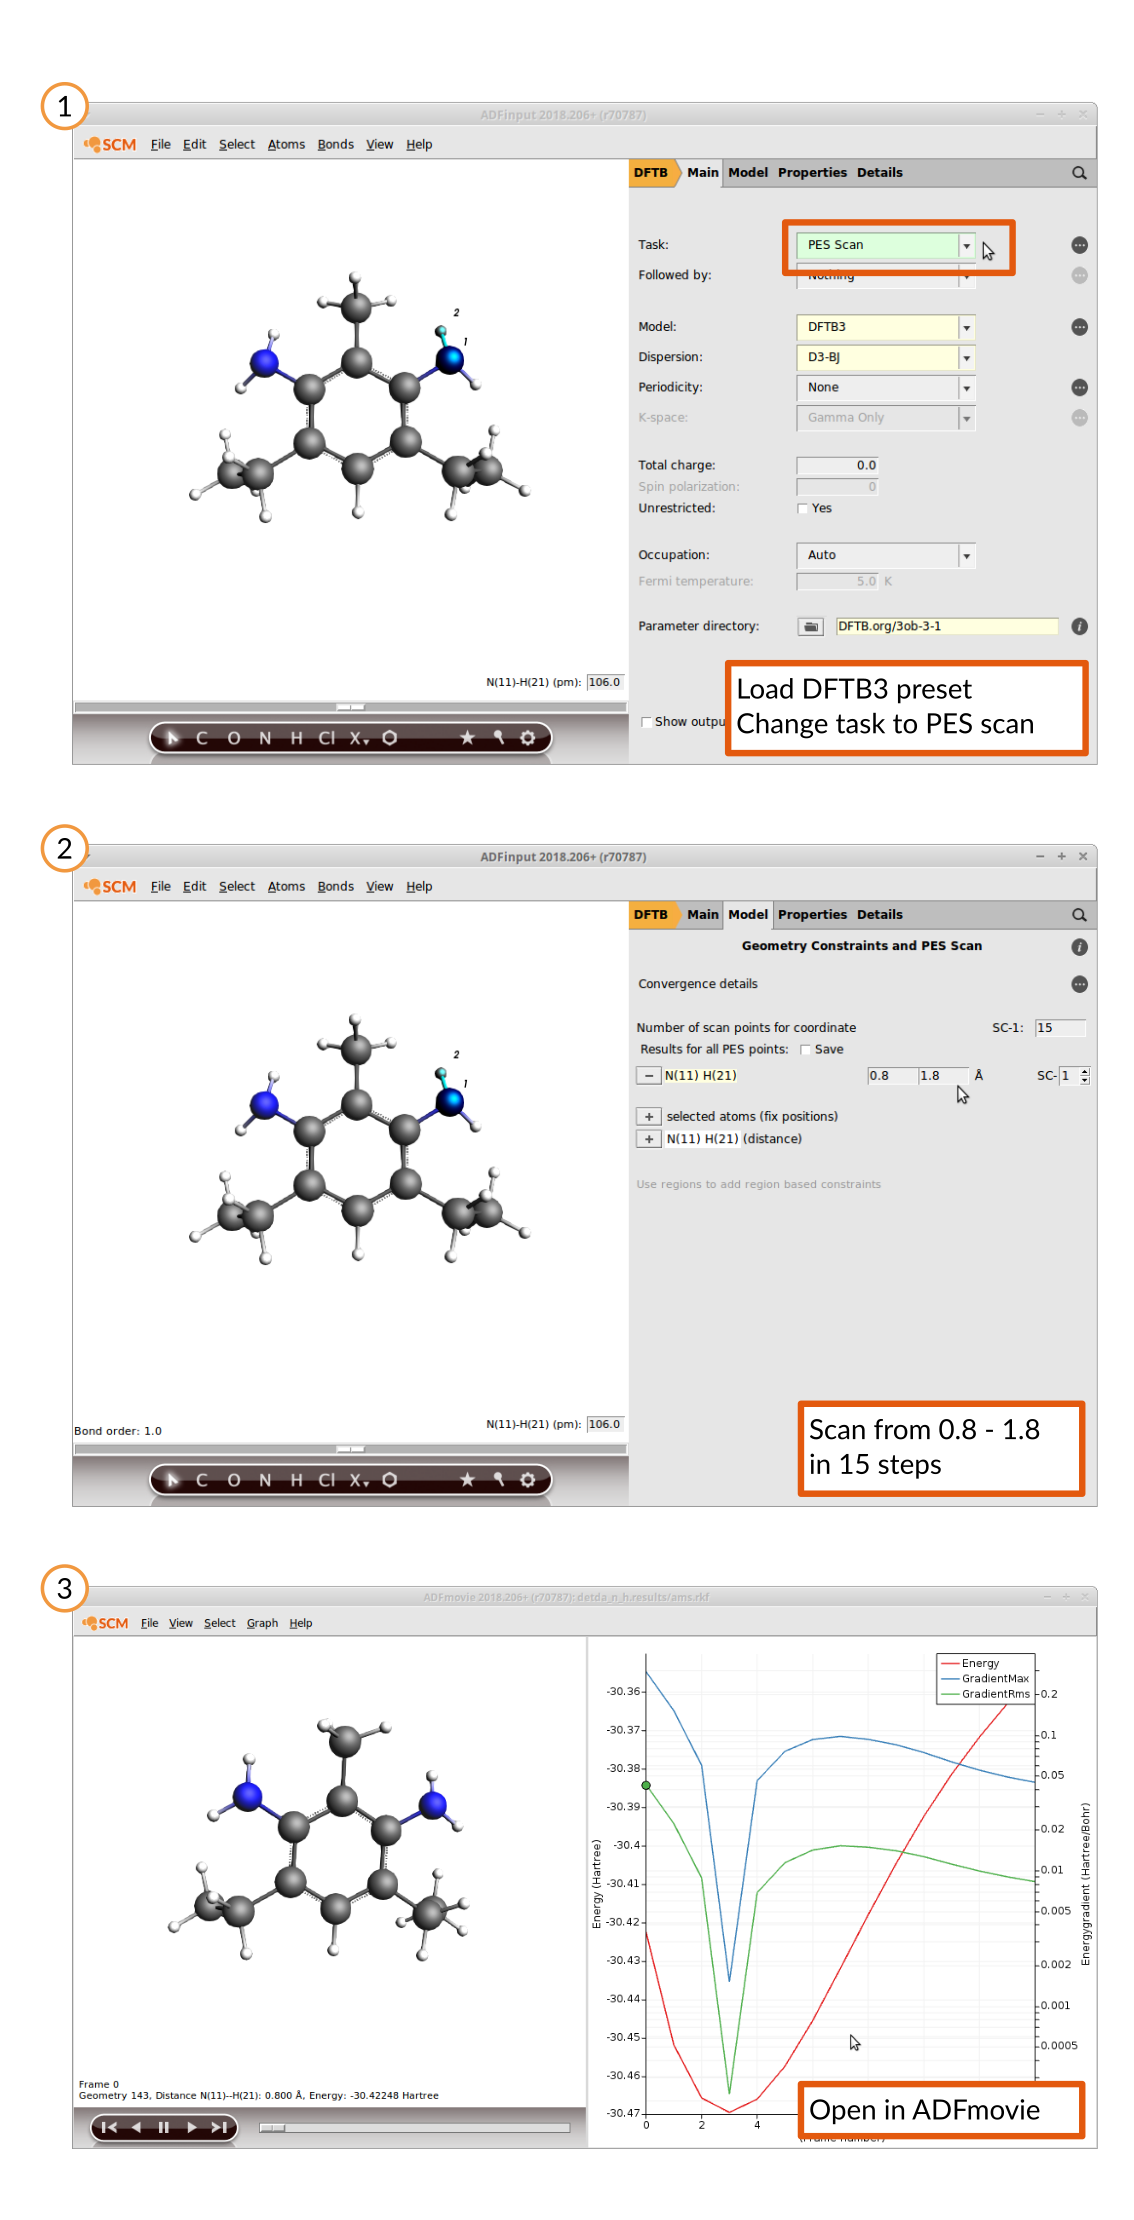This screenshot has width=1134, height=2220.
Task: Click the SCM logo in the ADFmovie window
Action: (106, 1623)
